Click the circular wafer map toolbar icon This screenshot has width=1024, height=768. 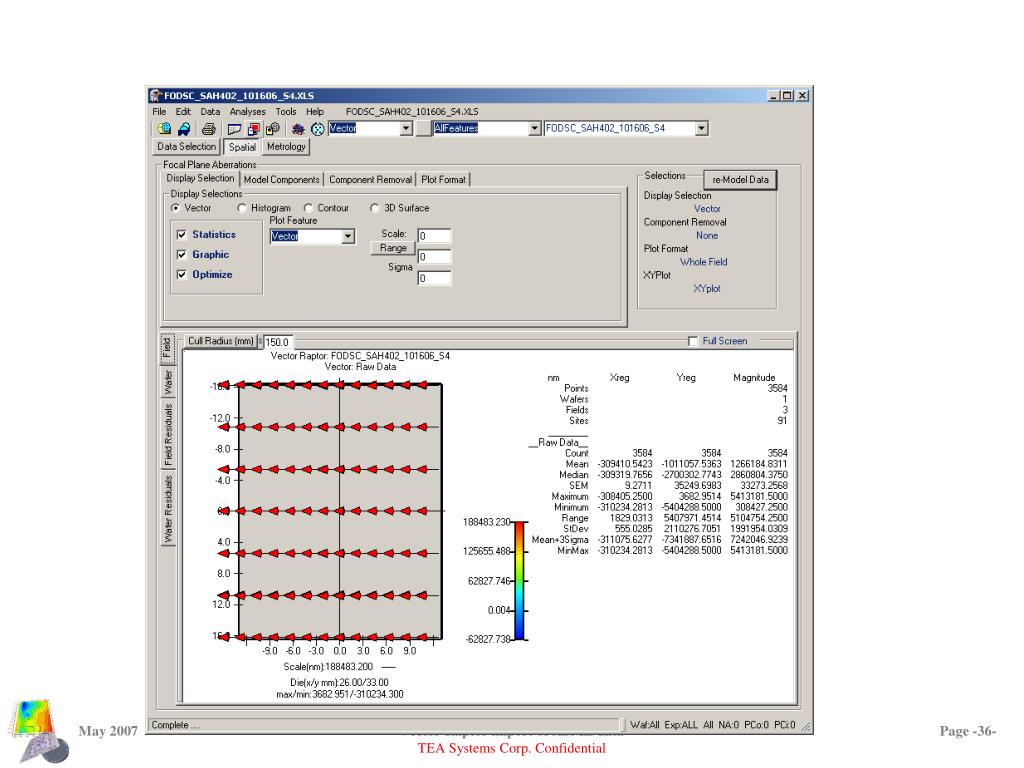[x=317, y=129]
